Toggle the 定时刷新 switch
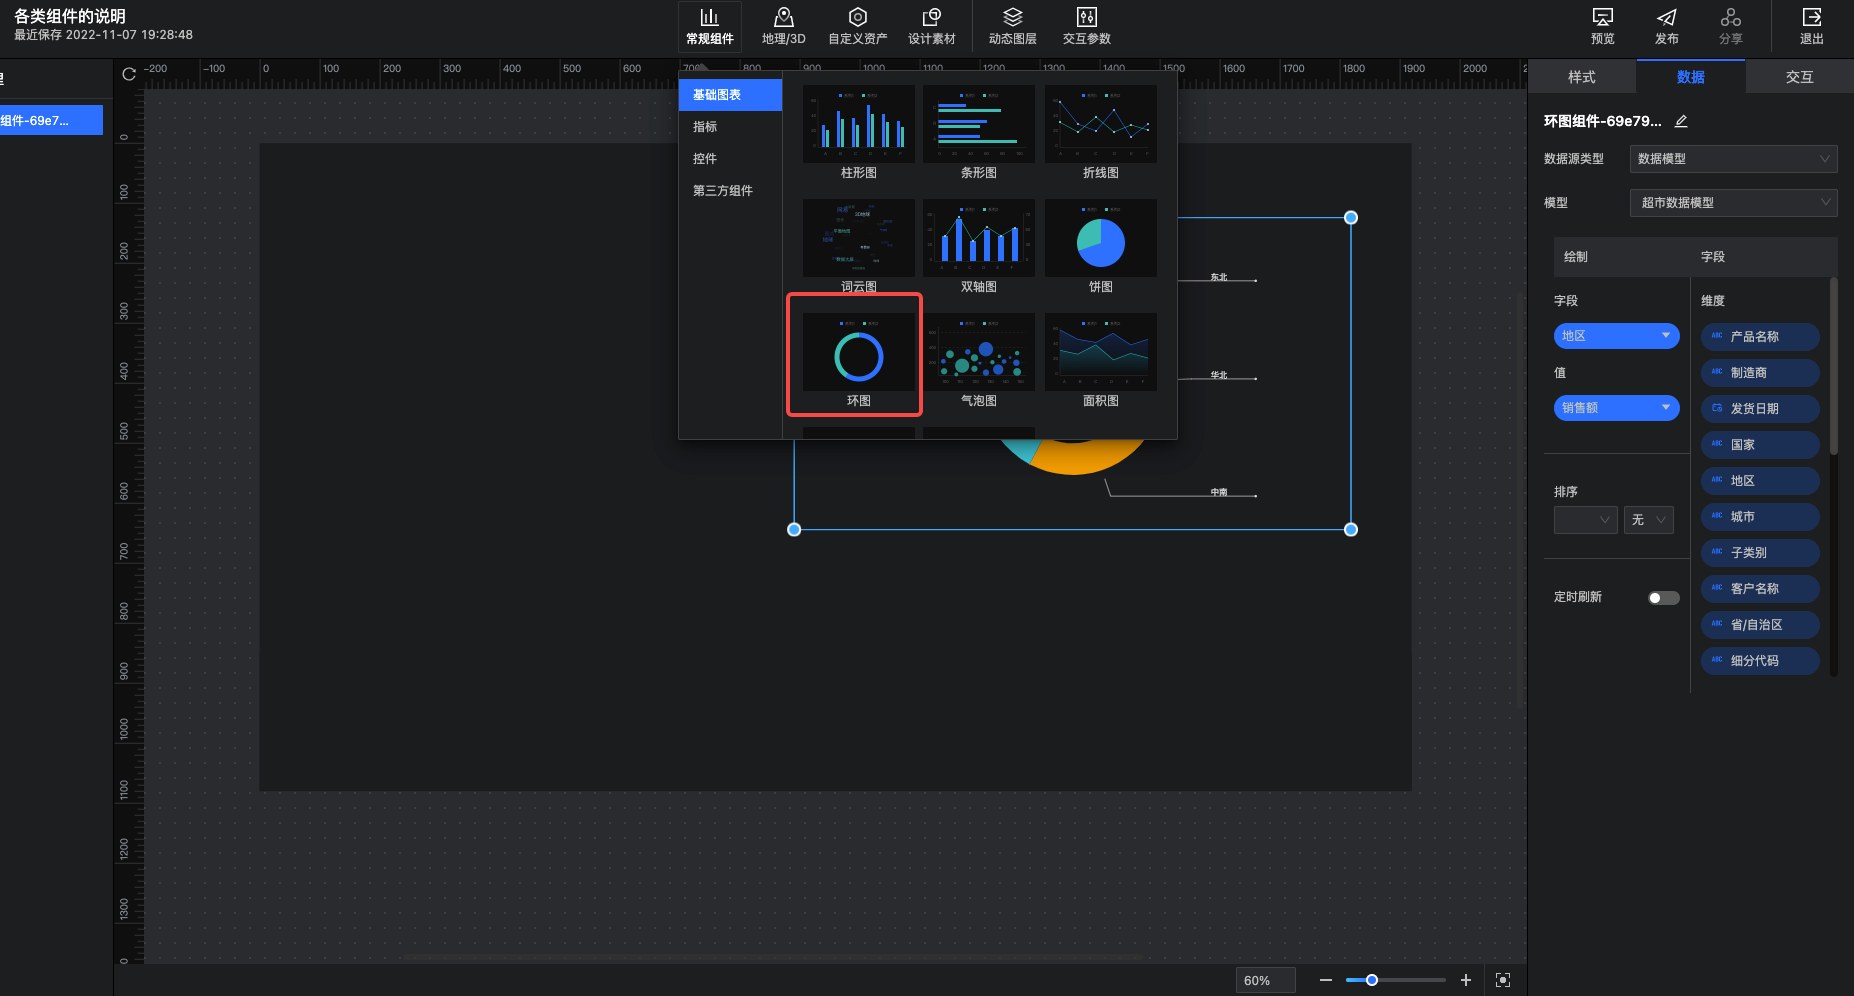1854x996 pixels. (1663, 598)
